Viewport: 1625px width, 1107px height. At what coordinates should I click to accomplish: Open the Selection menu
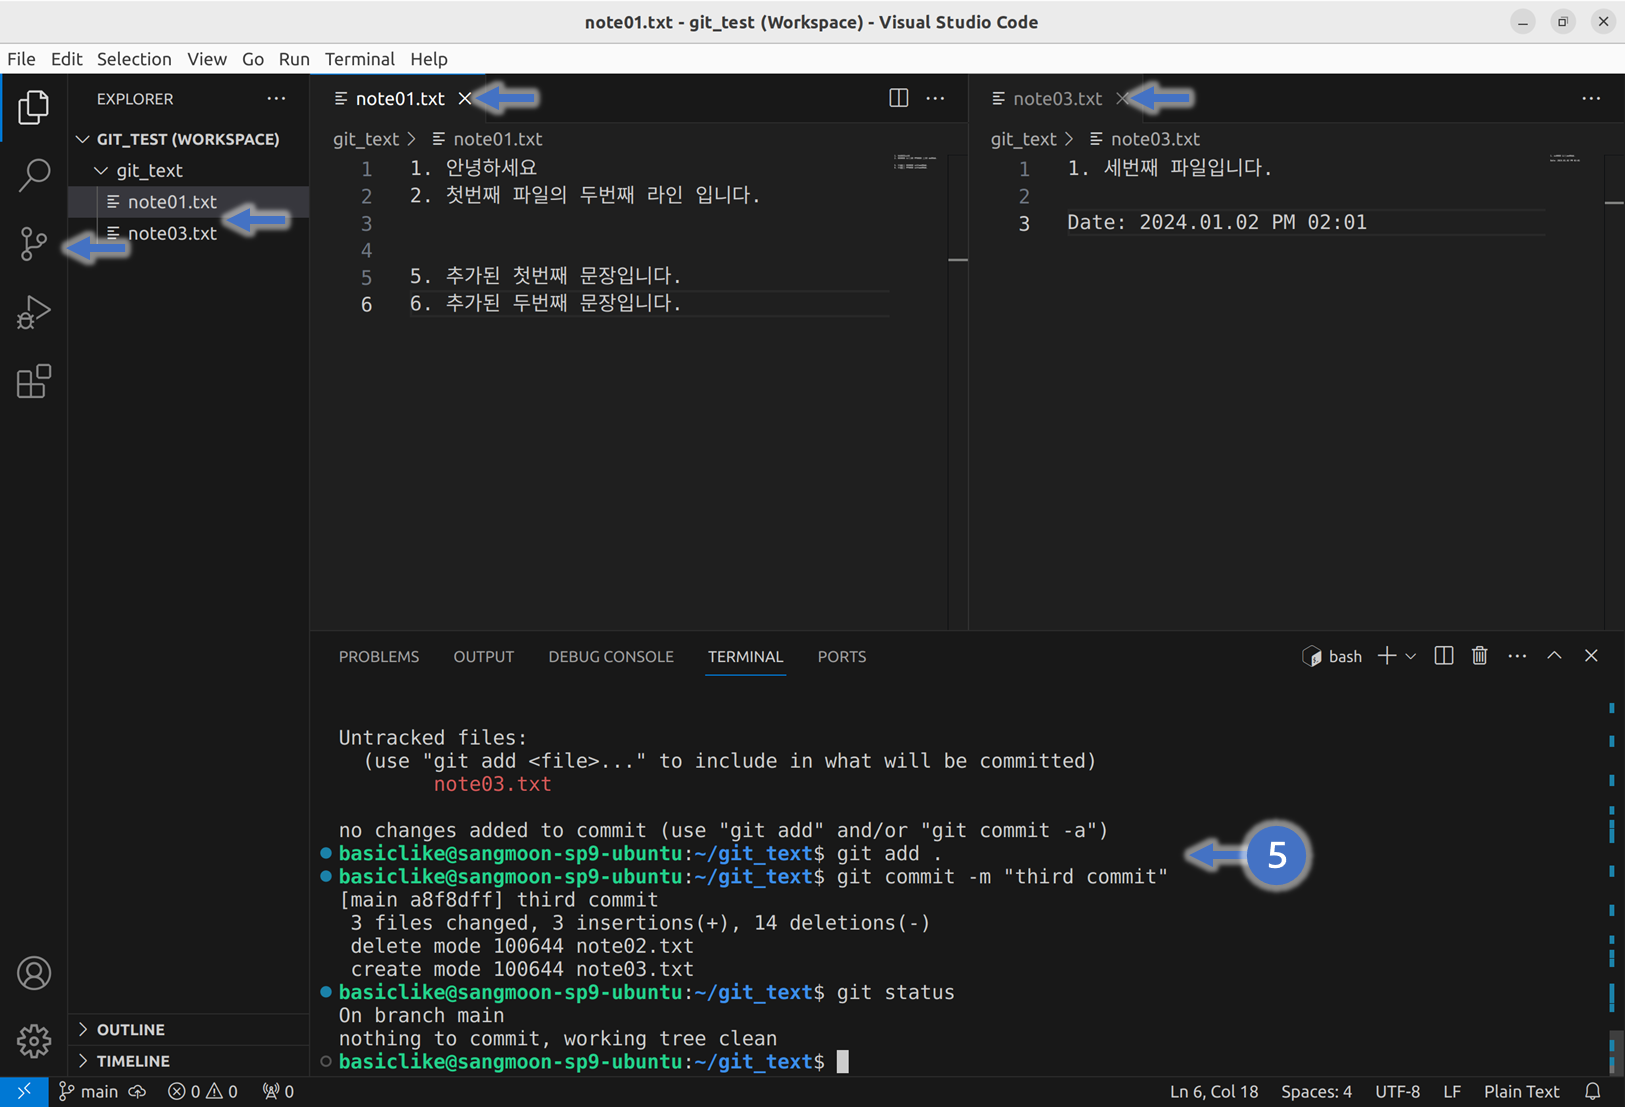[x=134, y=59]
